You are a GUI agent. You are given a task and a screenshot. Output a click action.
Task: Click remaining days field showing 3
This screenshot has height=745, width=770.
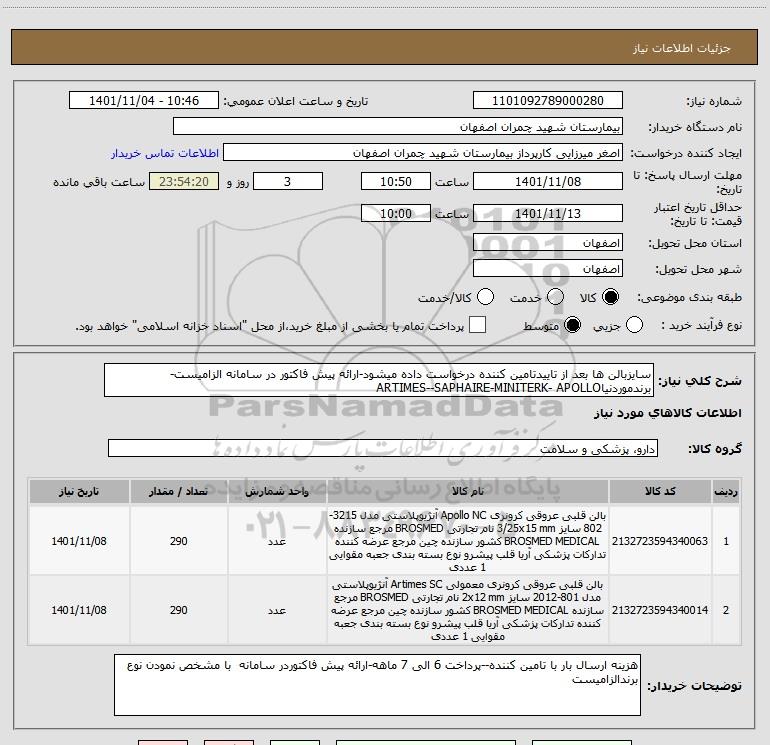click(288, 181)
